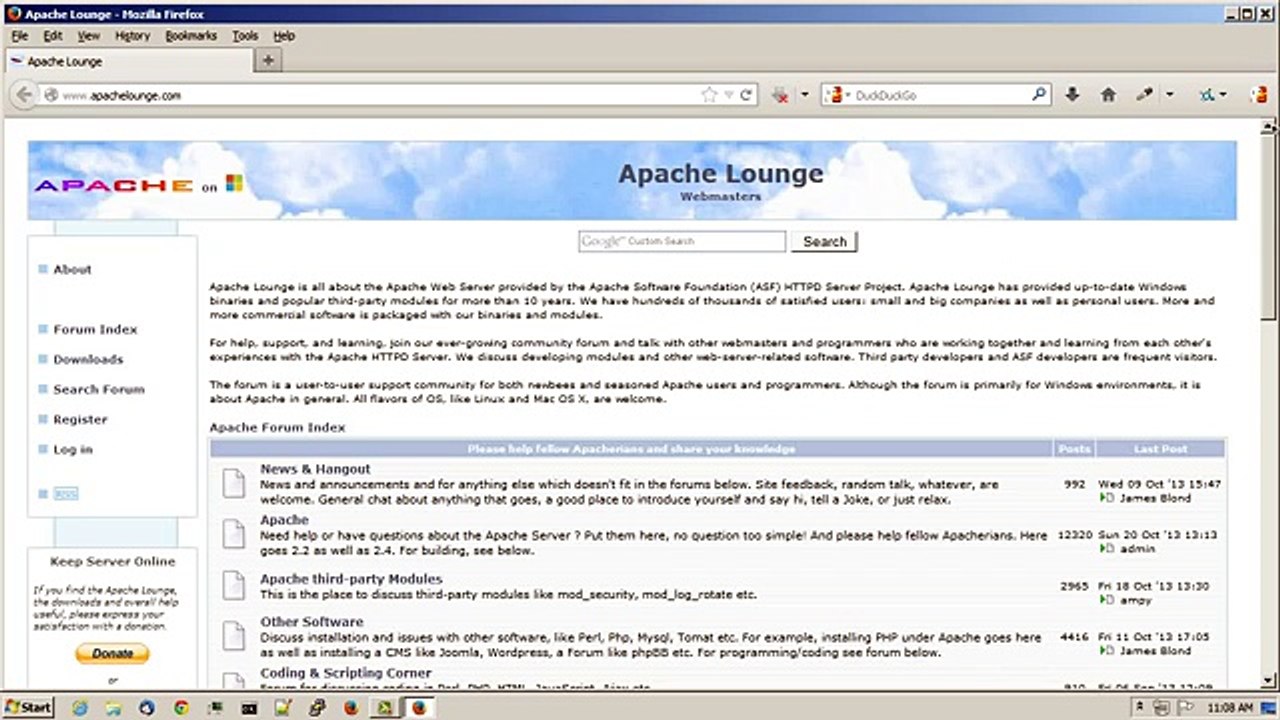Image resolution: width=1280 pixels, height=720 pixels.
Task: Open the Register sidebar link
Action: 80,419
